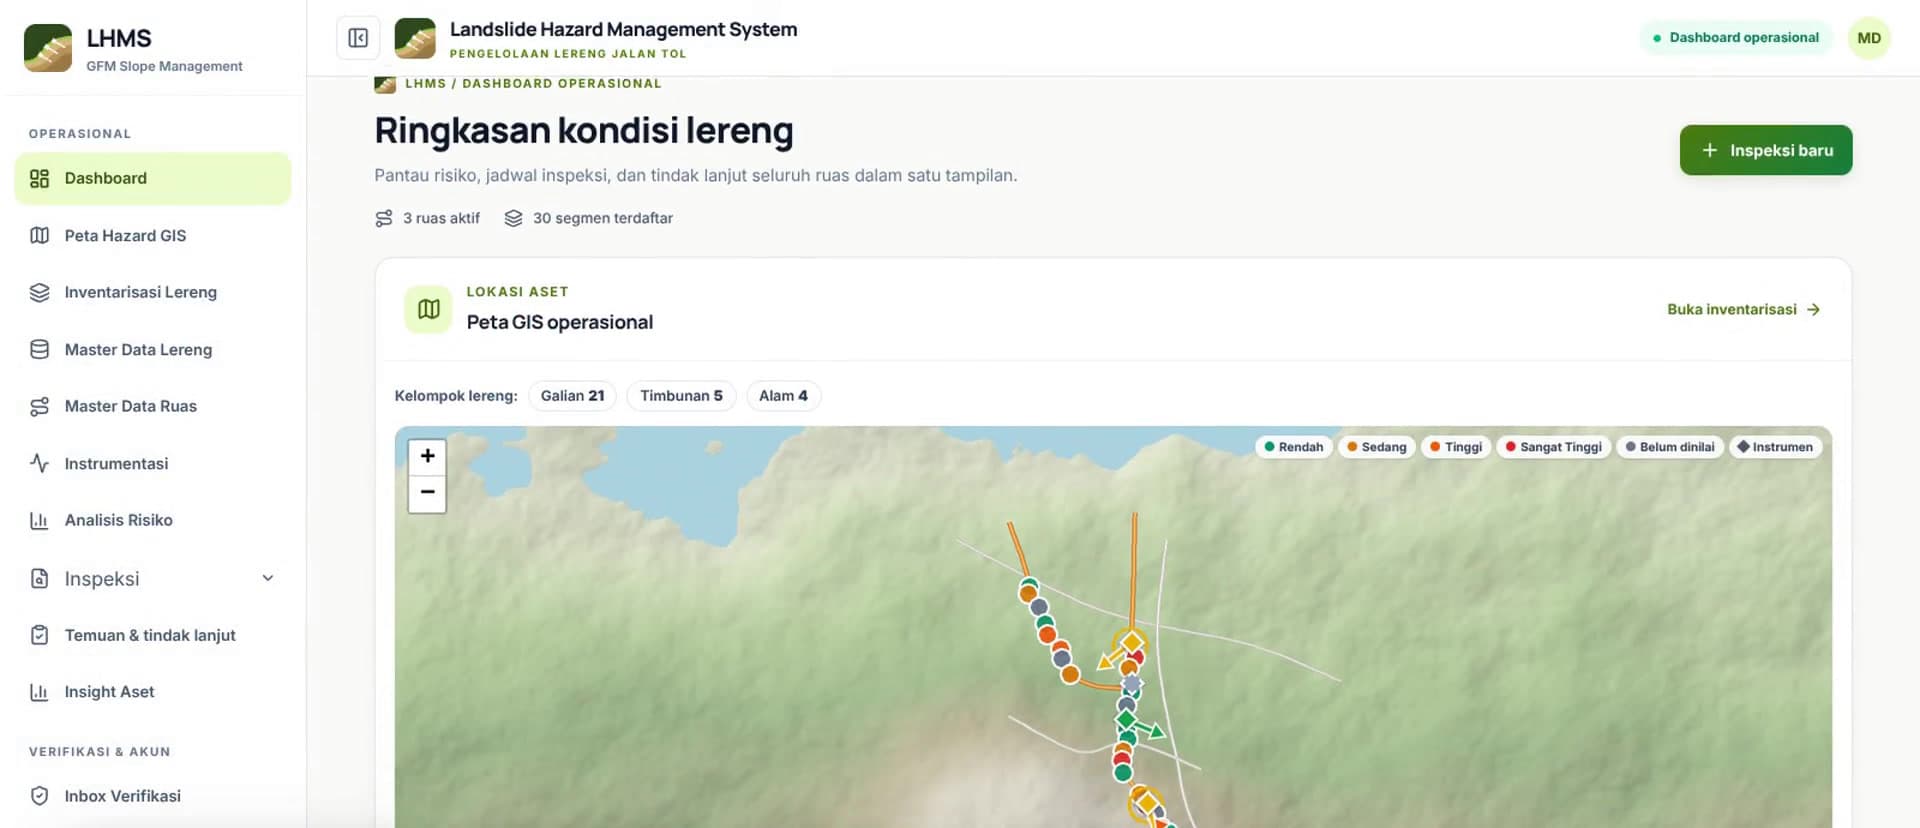
Task: Click the header logo next to Landslide Hazard Management System
Action: (415, 38)
